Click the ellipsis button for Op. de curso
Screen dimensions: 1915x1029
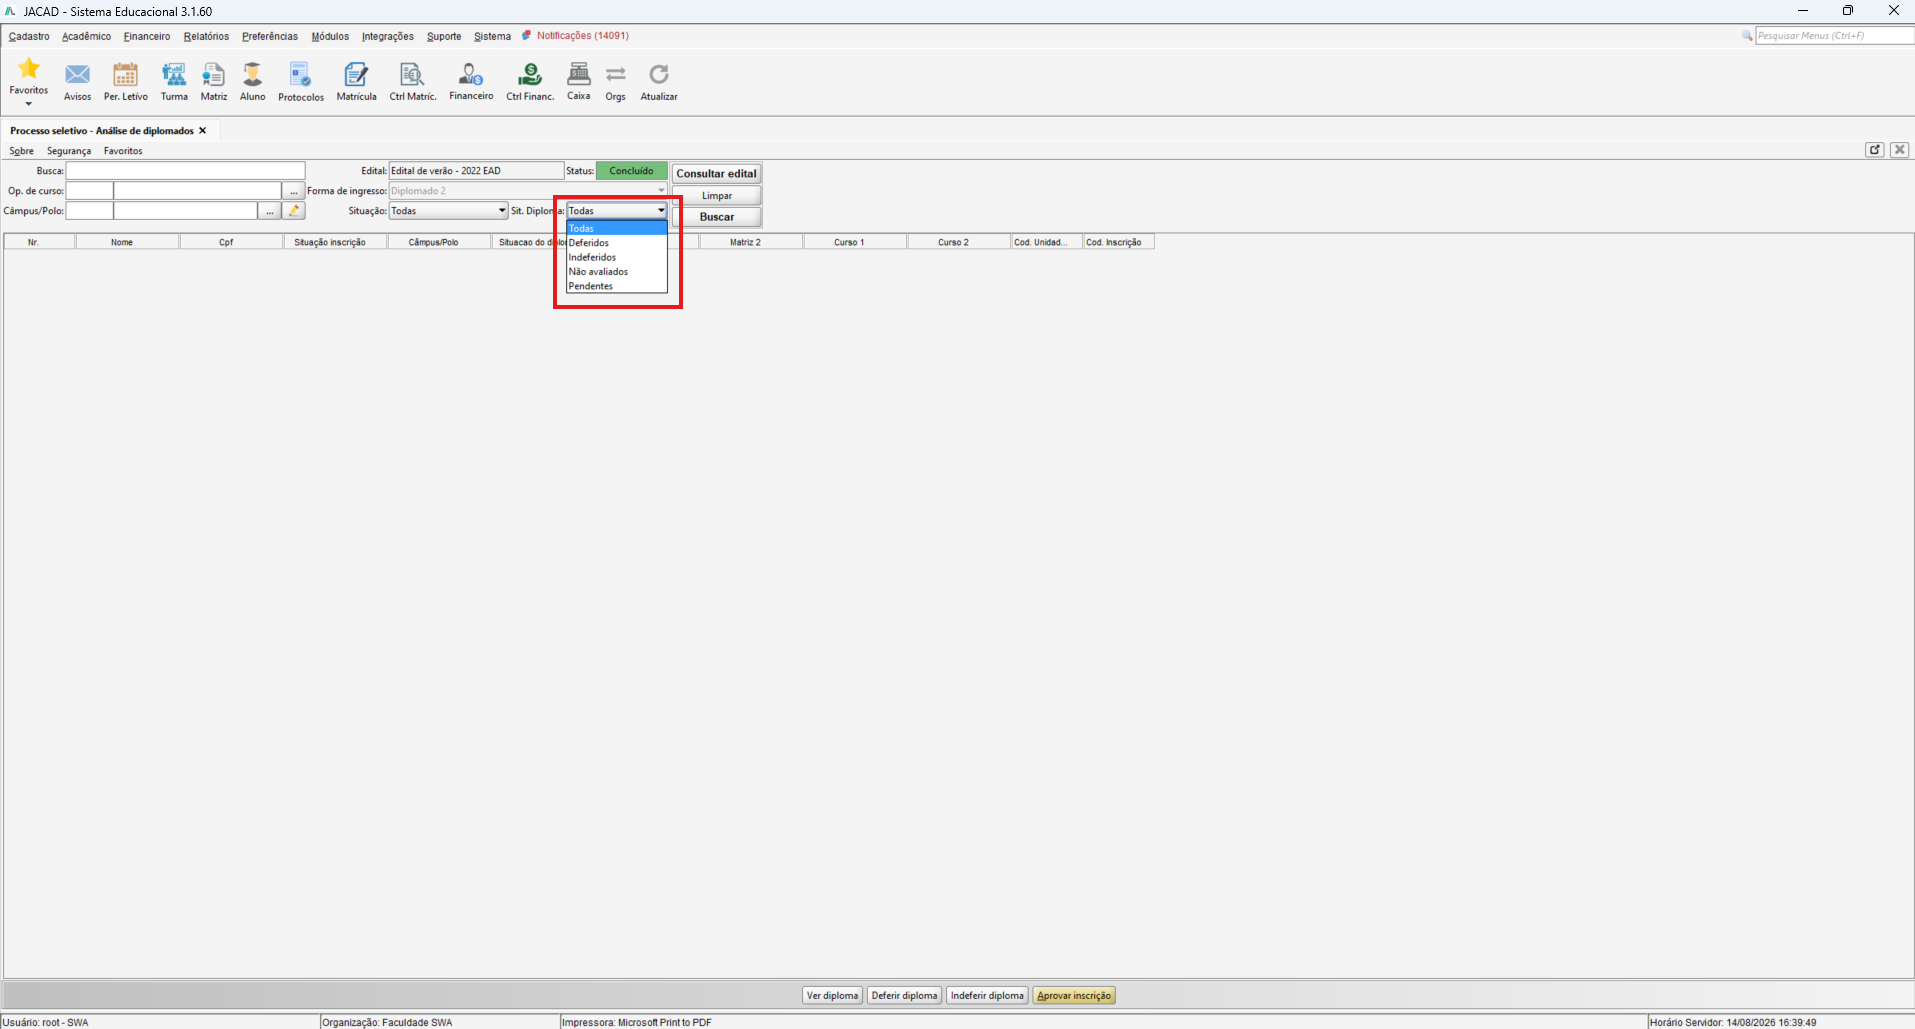pyautogui.click(x=294, y=191)
